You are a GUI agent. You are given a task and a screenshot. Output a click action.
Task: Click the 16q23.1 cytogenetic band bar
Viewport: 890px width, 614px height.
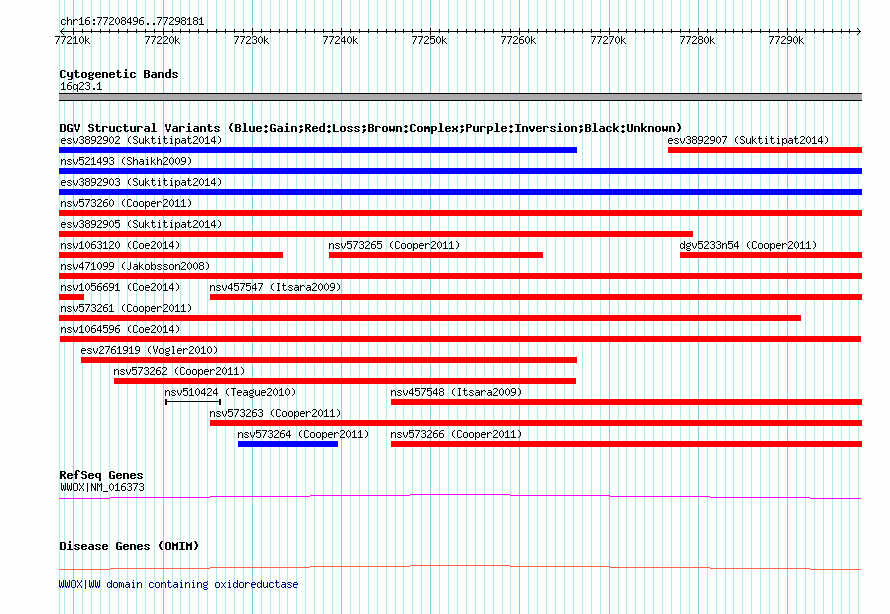pyautogui.click(x=460, y=97)
